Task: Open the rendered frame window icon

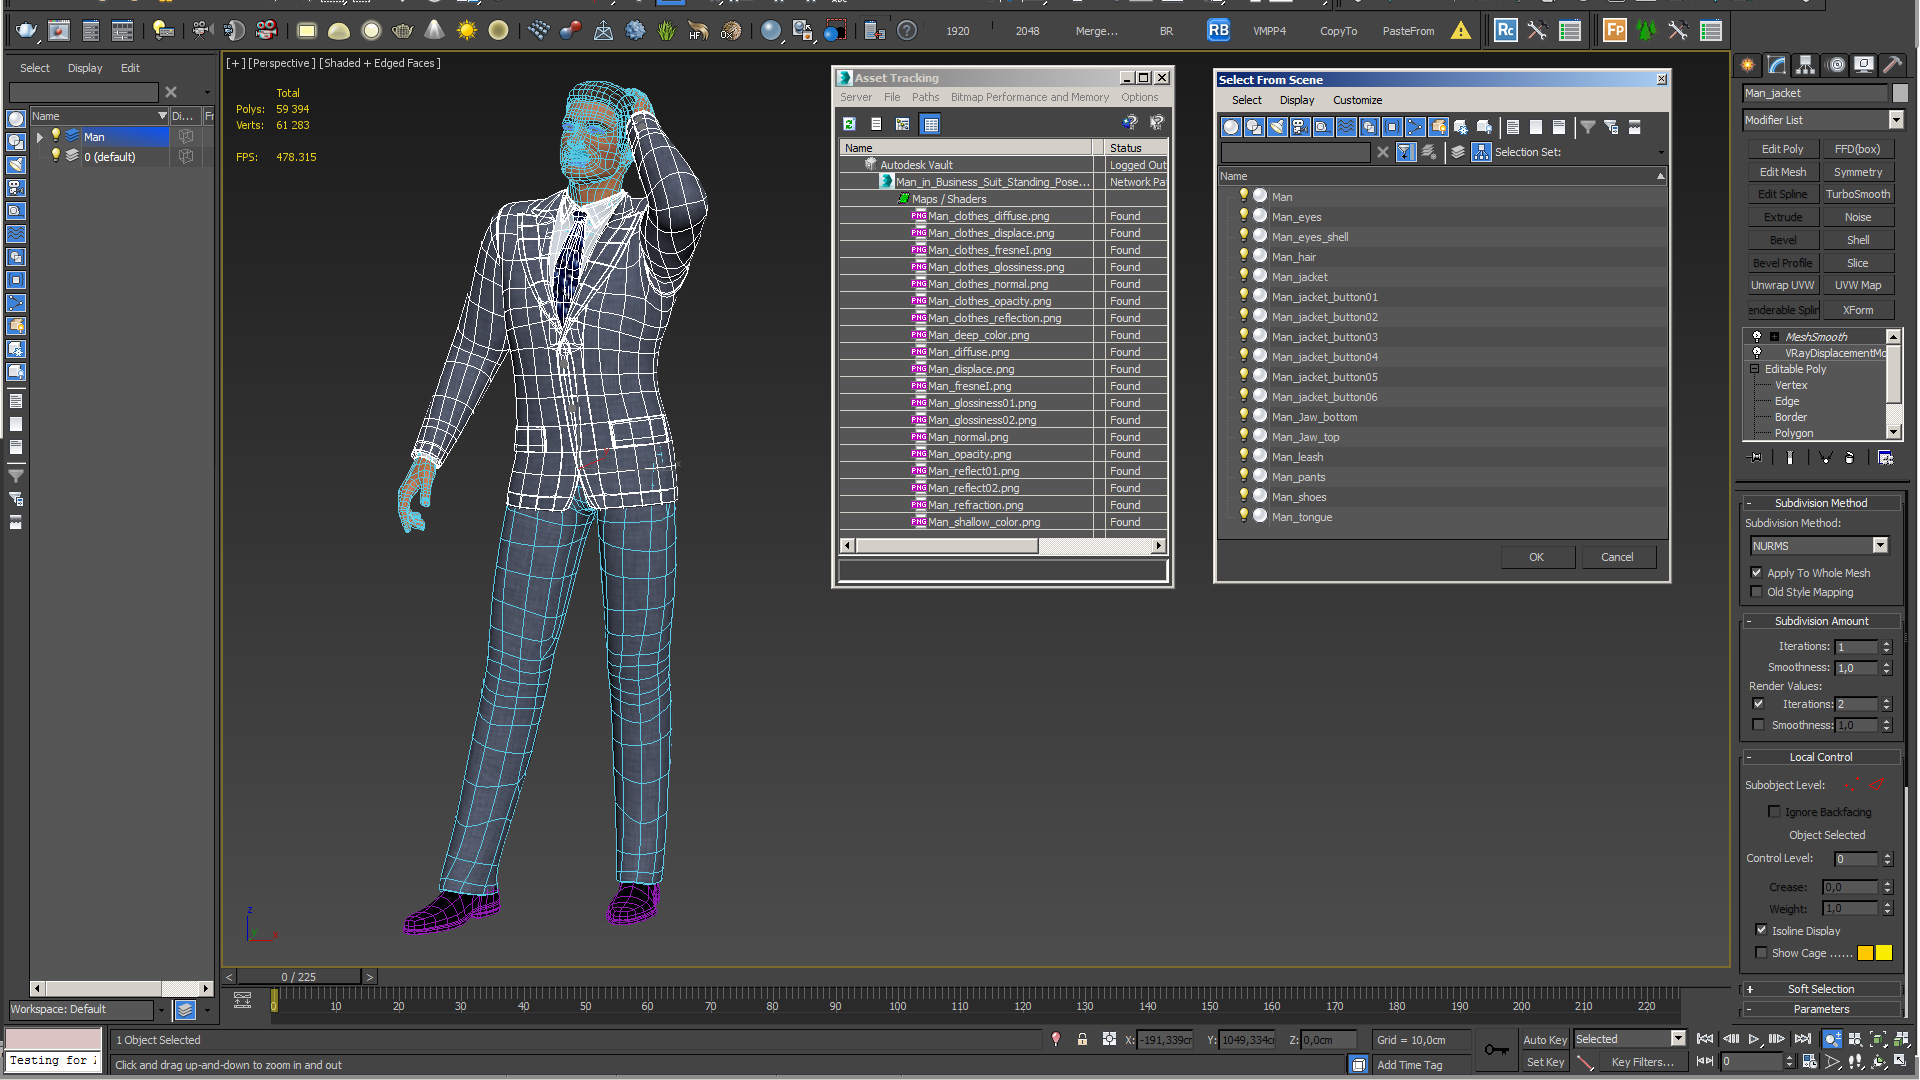Action: [60, 31]
